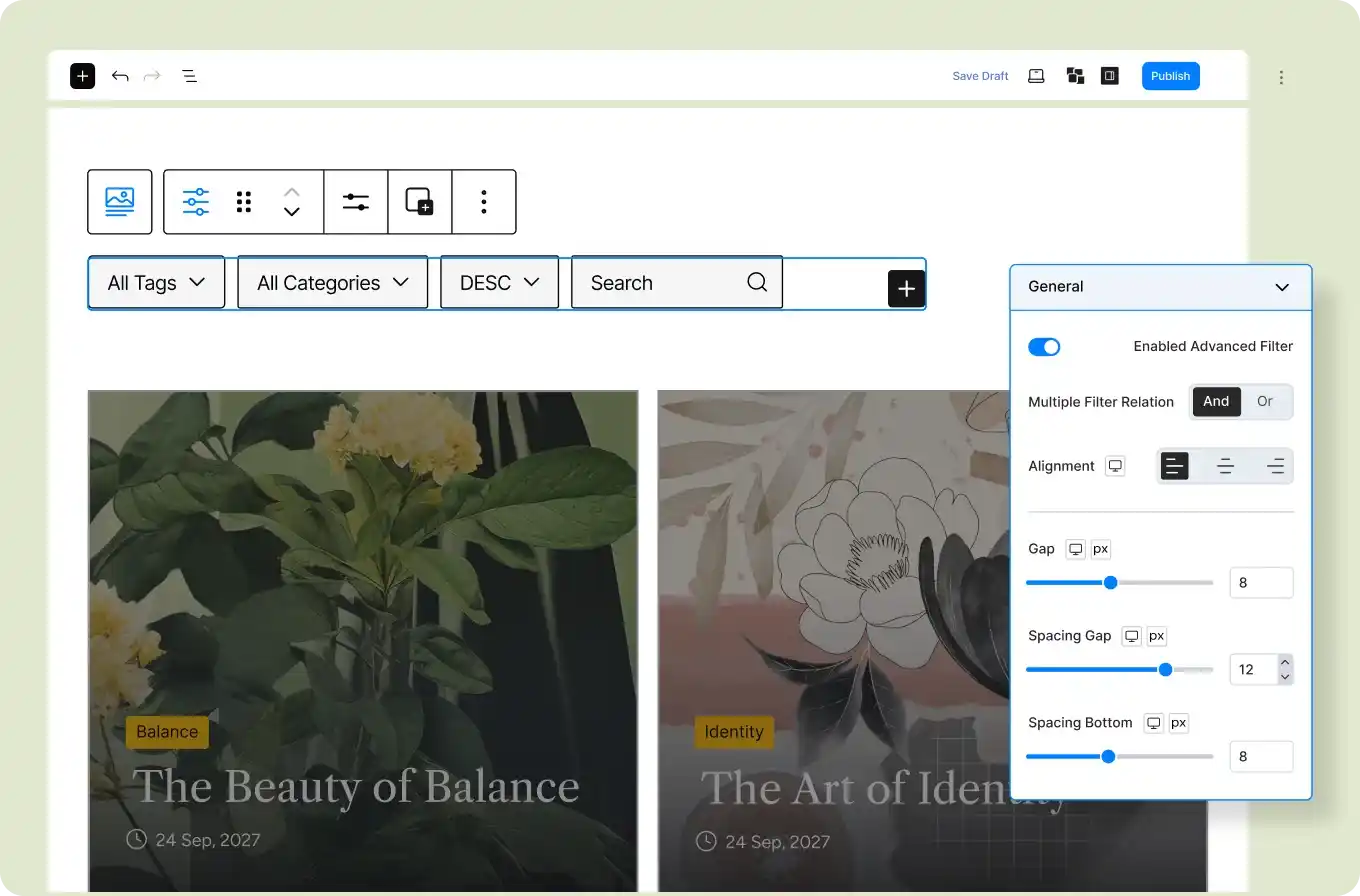The image size is (1360, 896).
Task: Click the Spacing Bottom value field
Action: (x=1260, y=756)
